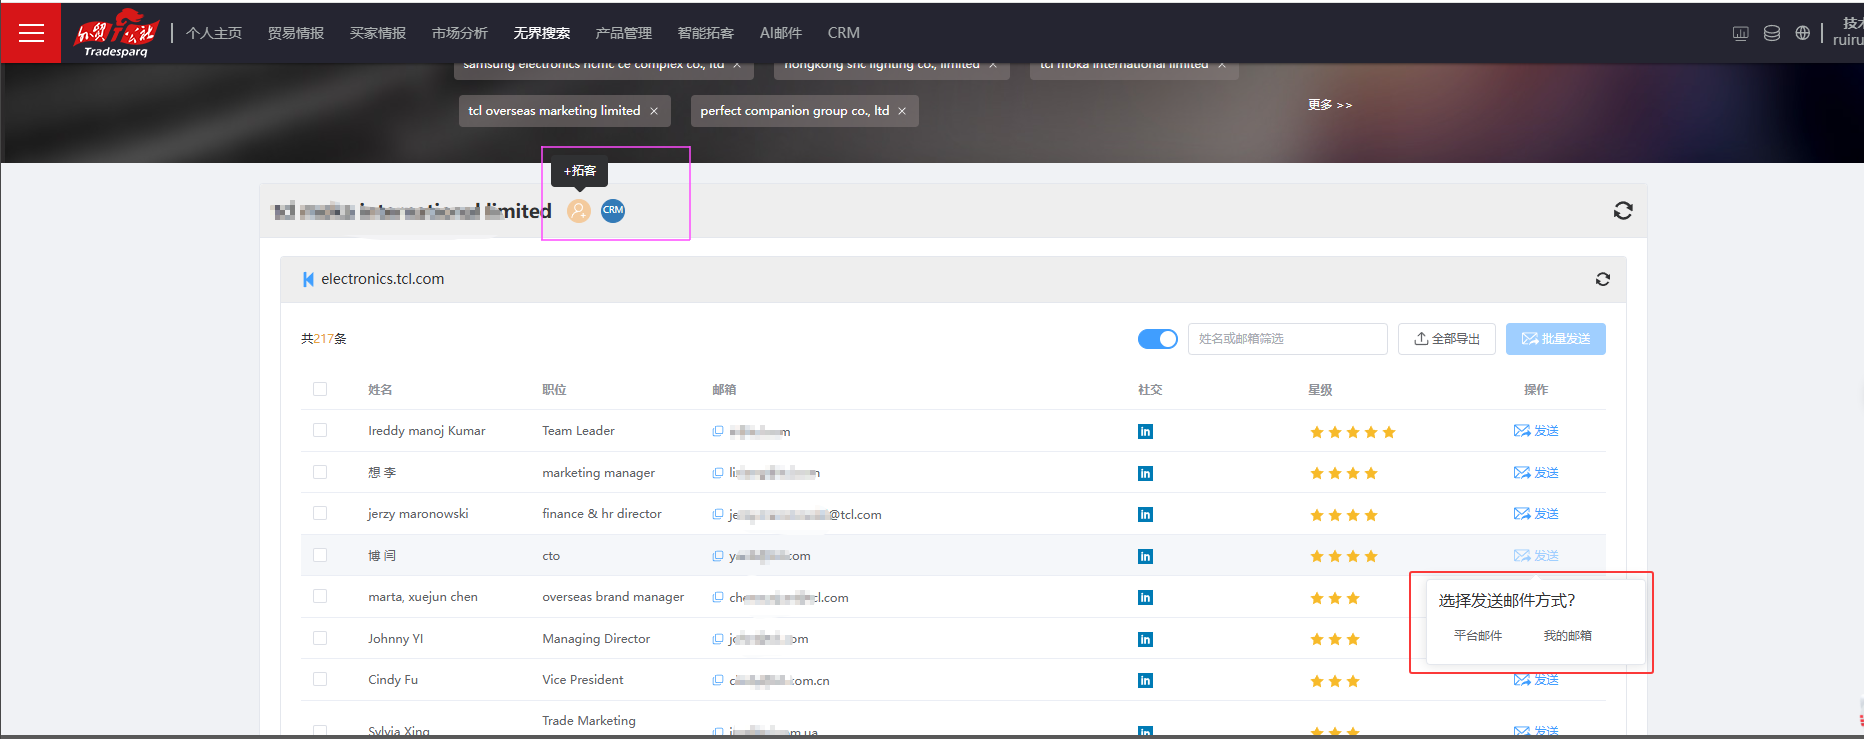Choose 平台邮件 in the send popup

pos(1477,636)
